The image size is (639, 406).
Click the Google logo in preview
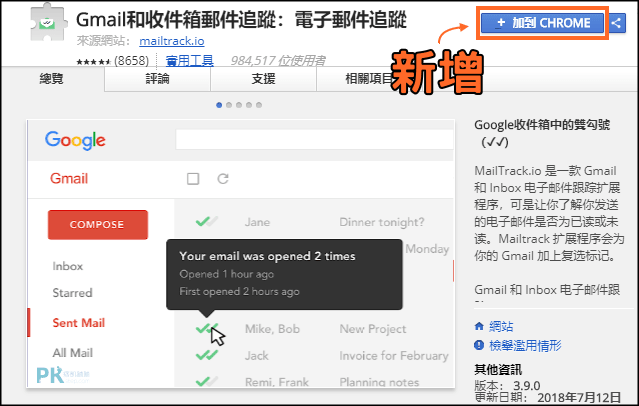(75, 141)
